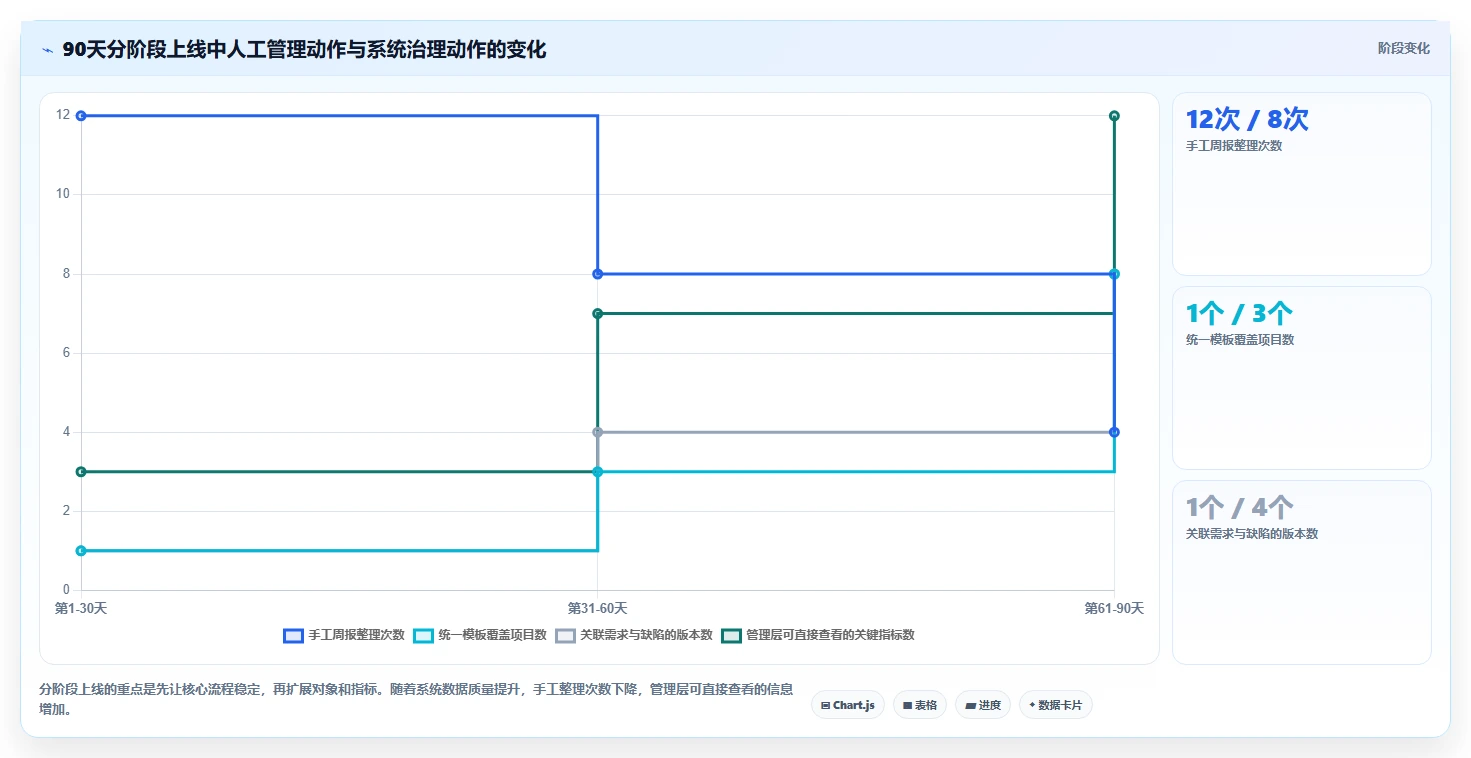Click the chart title starting with 90天分阶段上线
Screen dimensions: 1471x758
(304, 50)
